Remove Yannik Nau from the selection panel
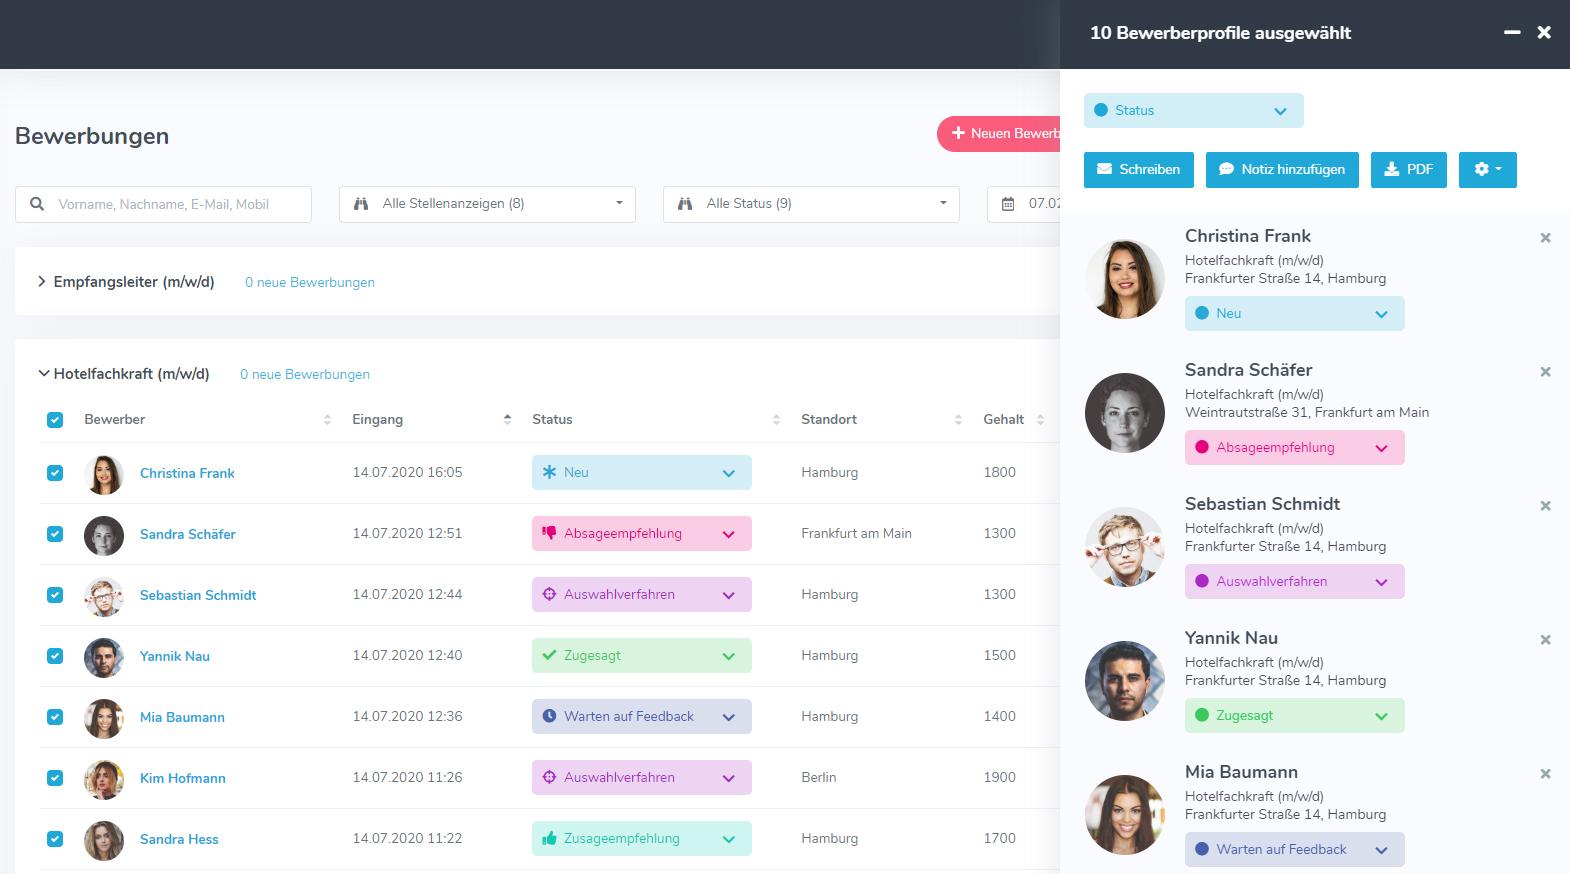 [x=1545, y=640]
